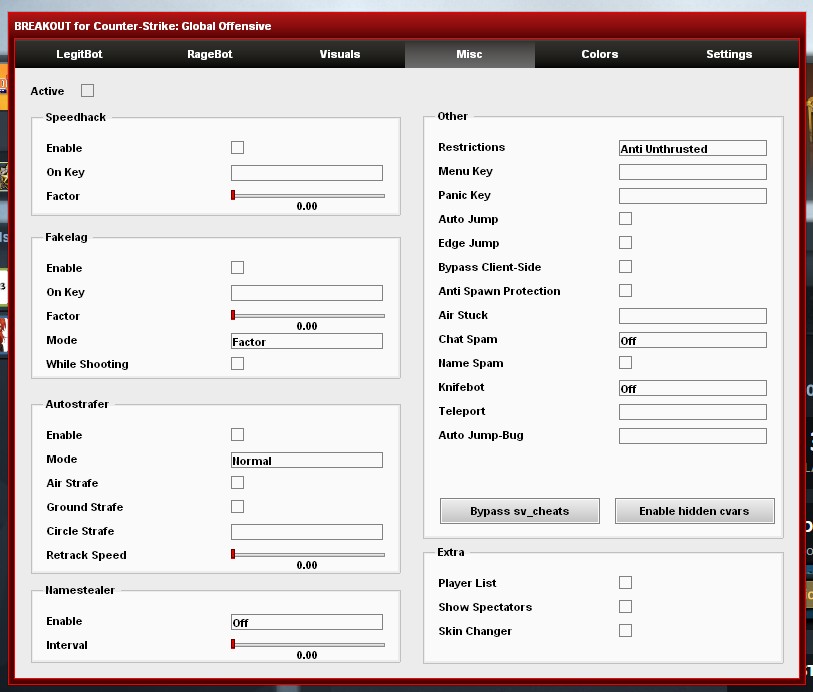The width and height of the screenshot is (813, 692).
Task: Open the Restrictions dropdown showing Anti Unthrusted
Action: (x=693, y=148)
